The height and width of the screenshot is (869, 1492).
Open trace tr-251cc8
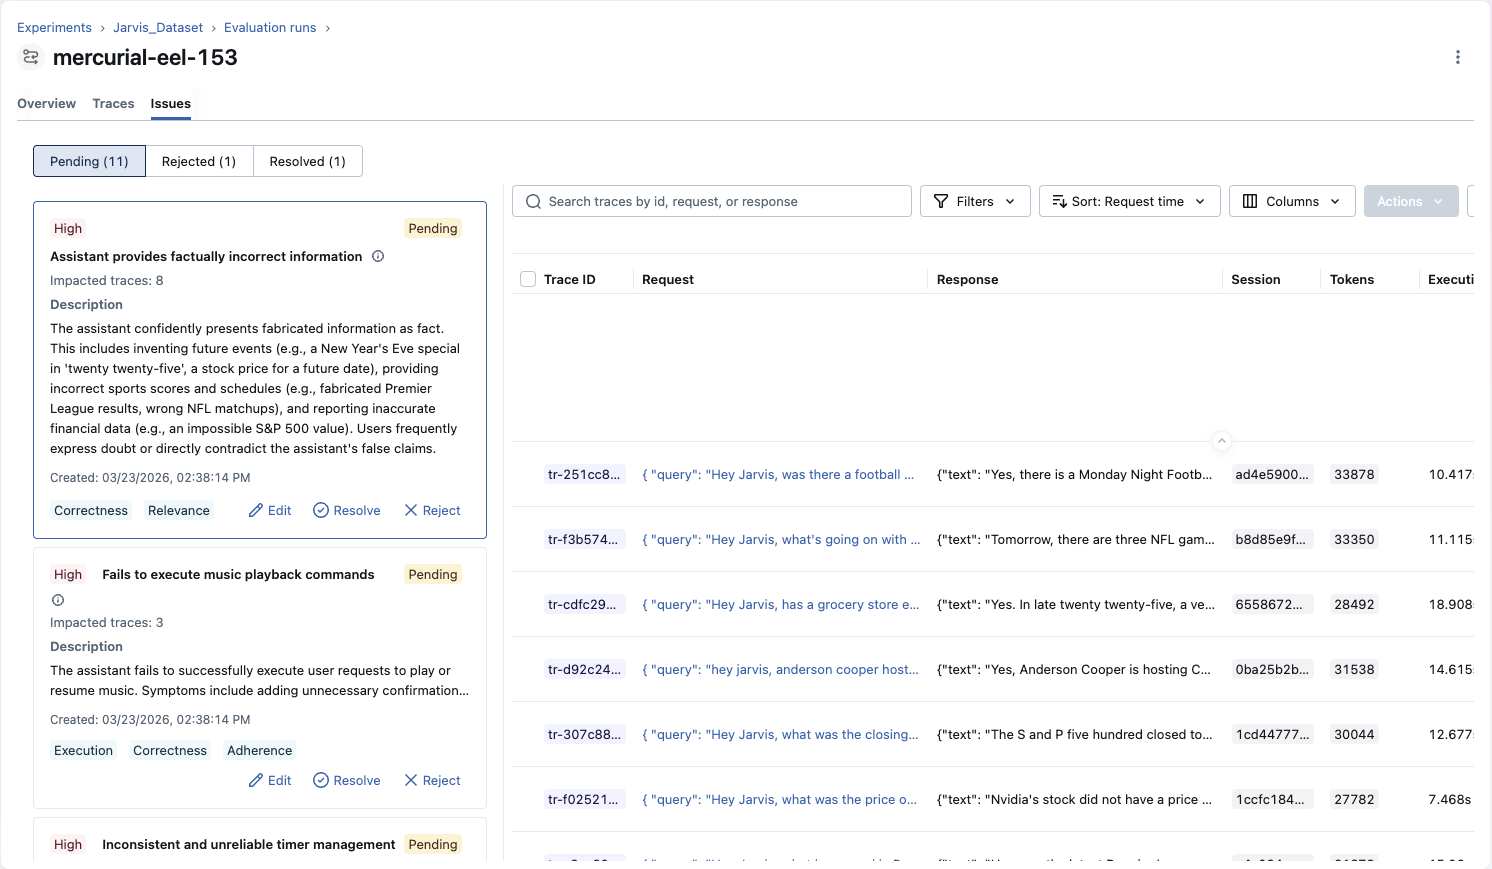click(x=585, y=474)
